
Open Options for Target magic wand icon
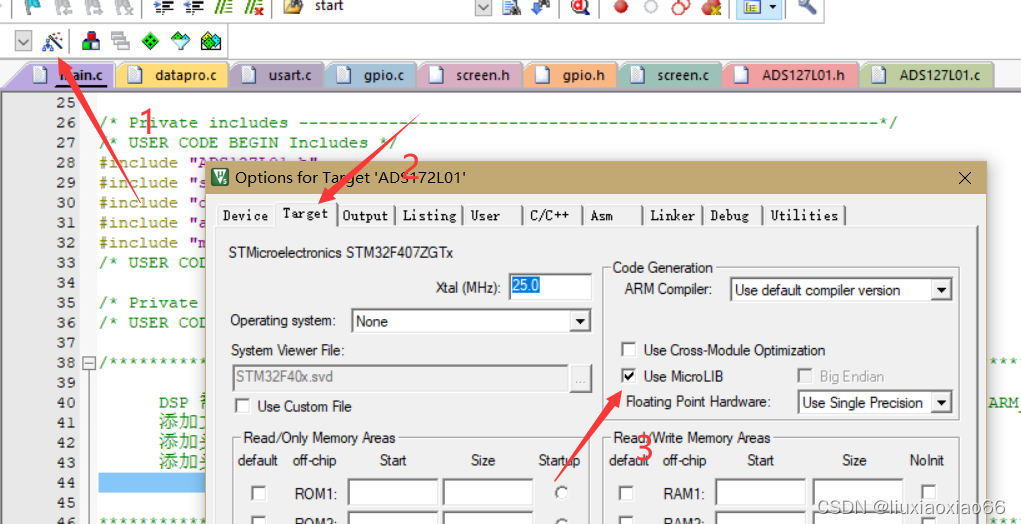(52, 42)
